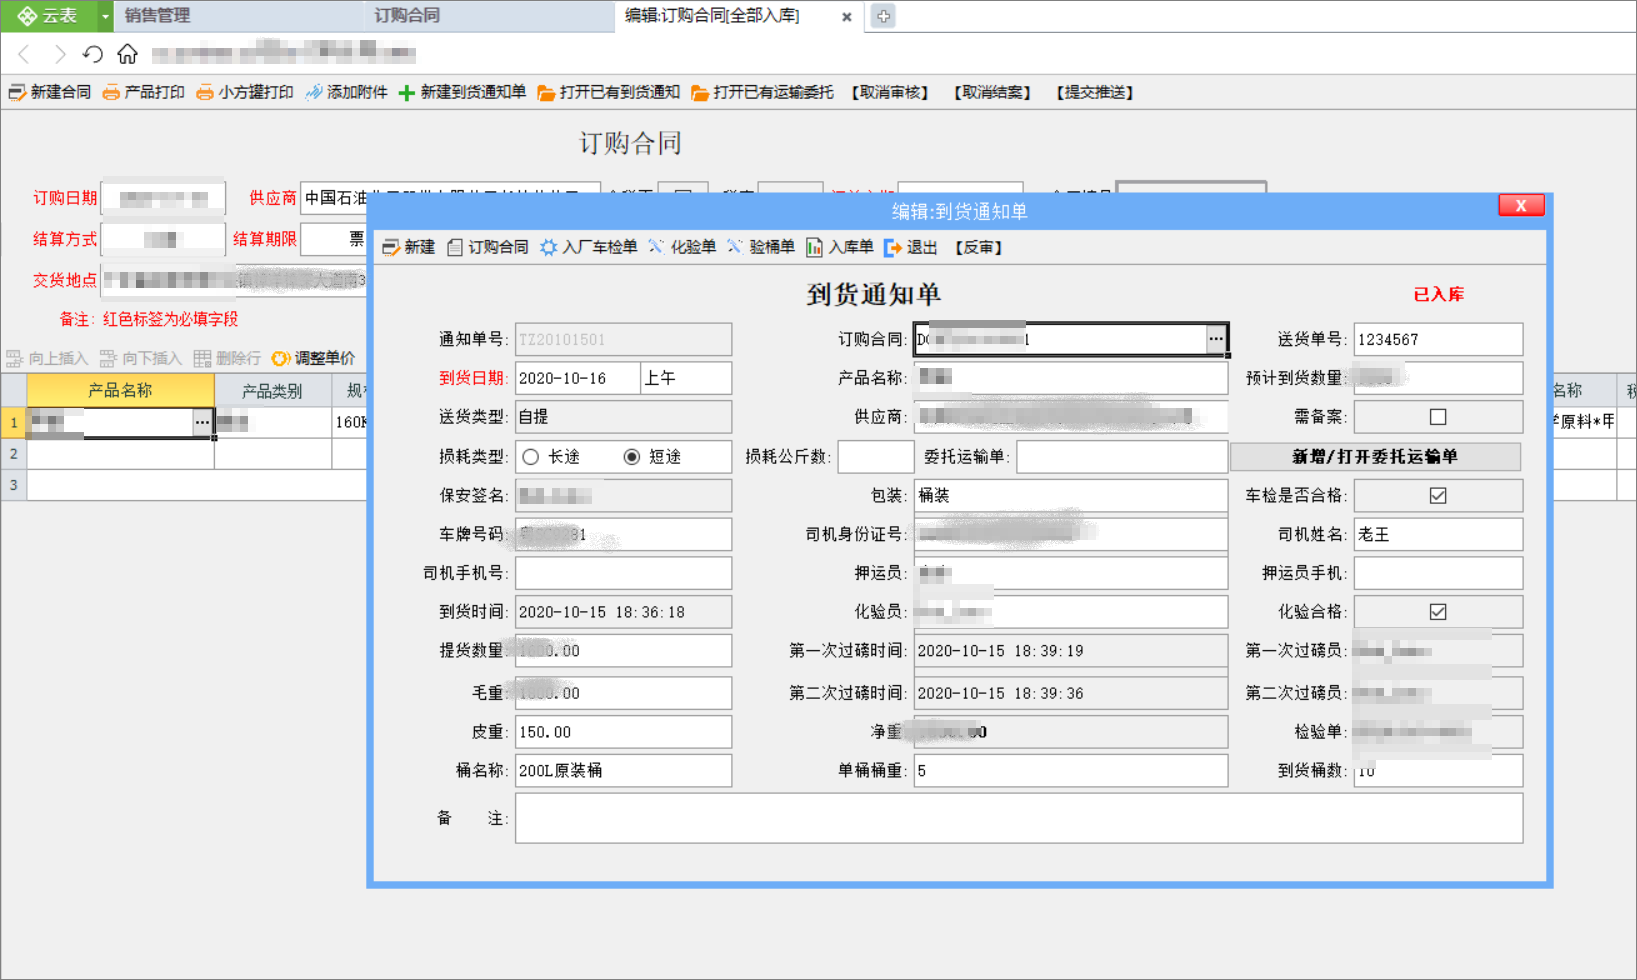Toggle the 车检是否合格 checkbox
The image size is (1637, 980).
[x=1438, y=495]
